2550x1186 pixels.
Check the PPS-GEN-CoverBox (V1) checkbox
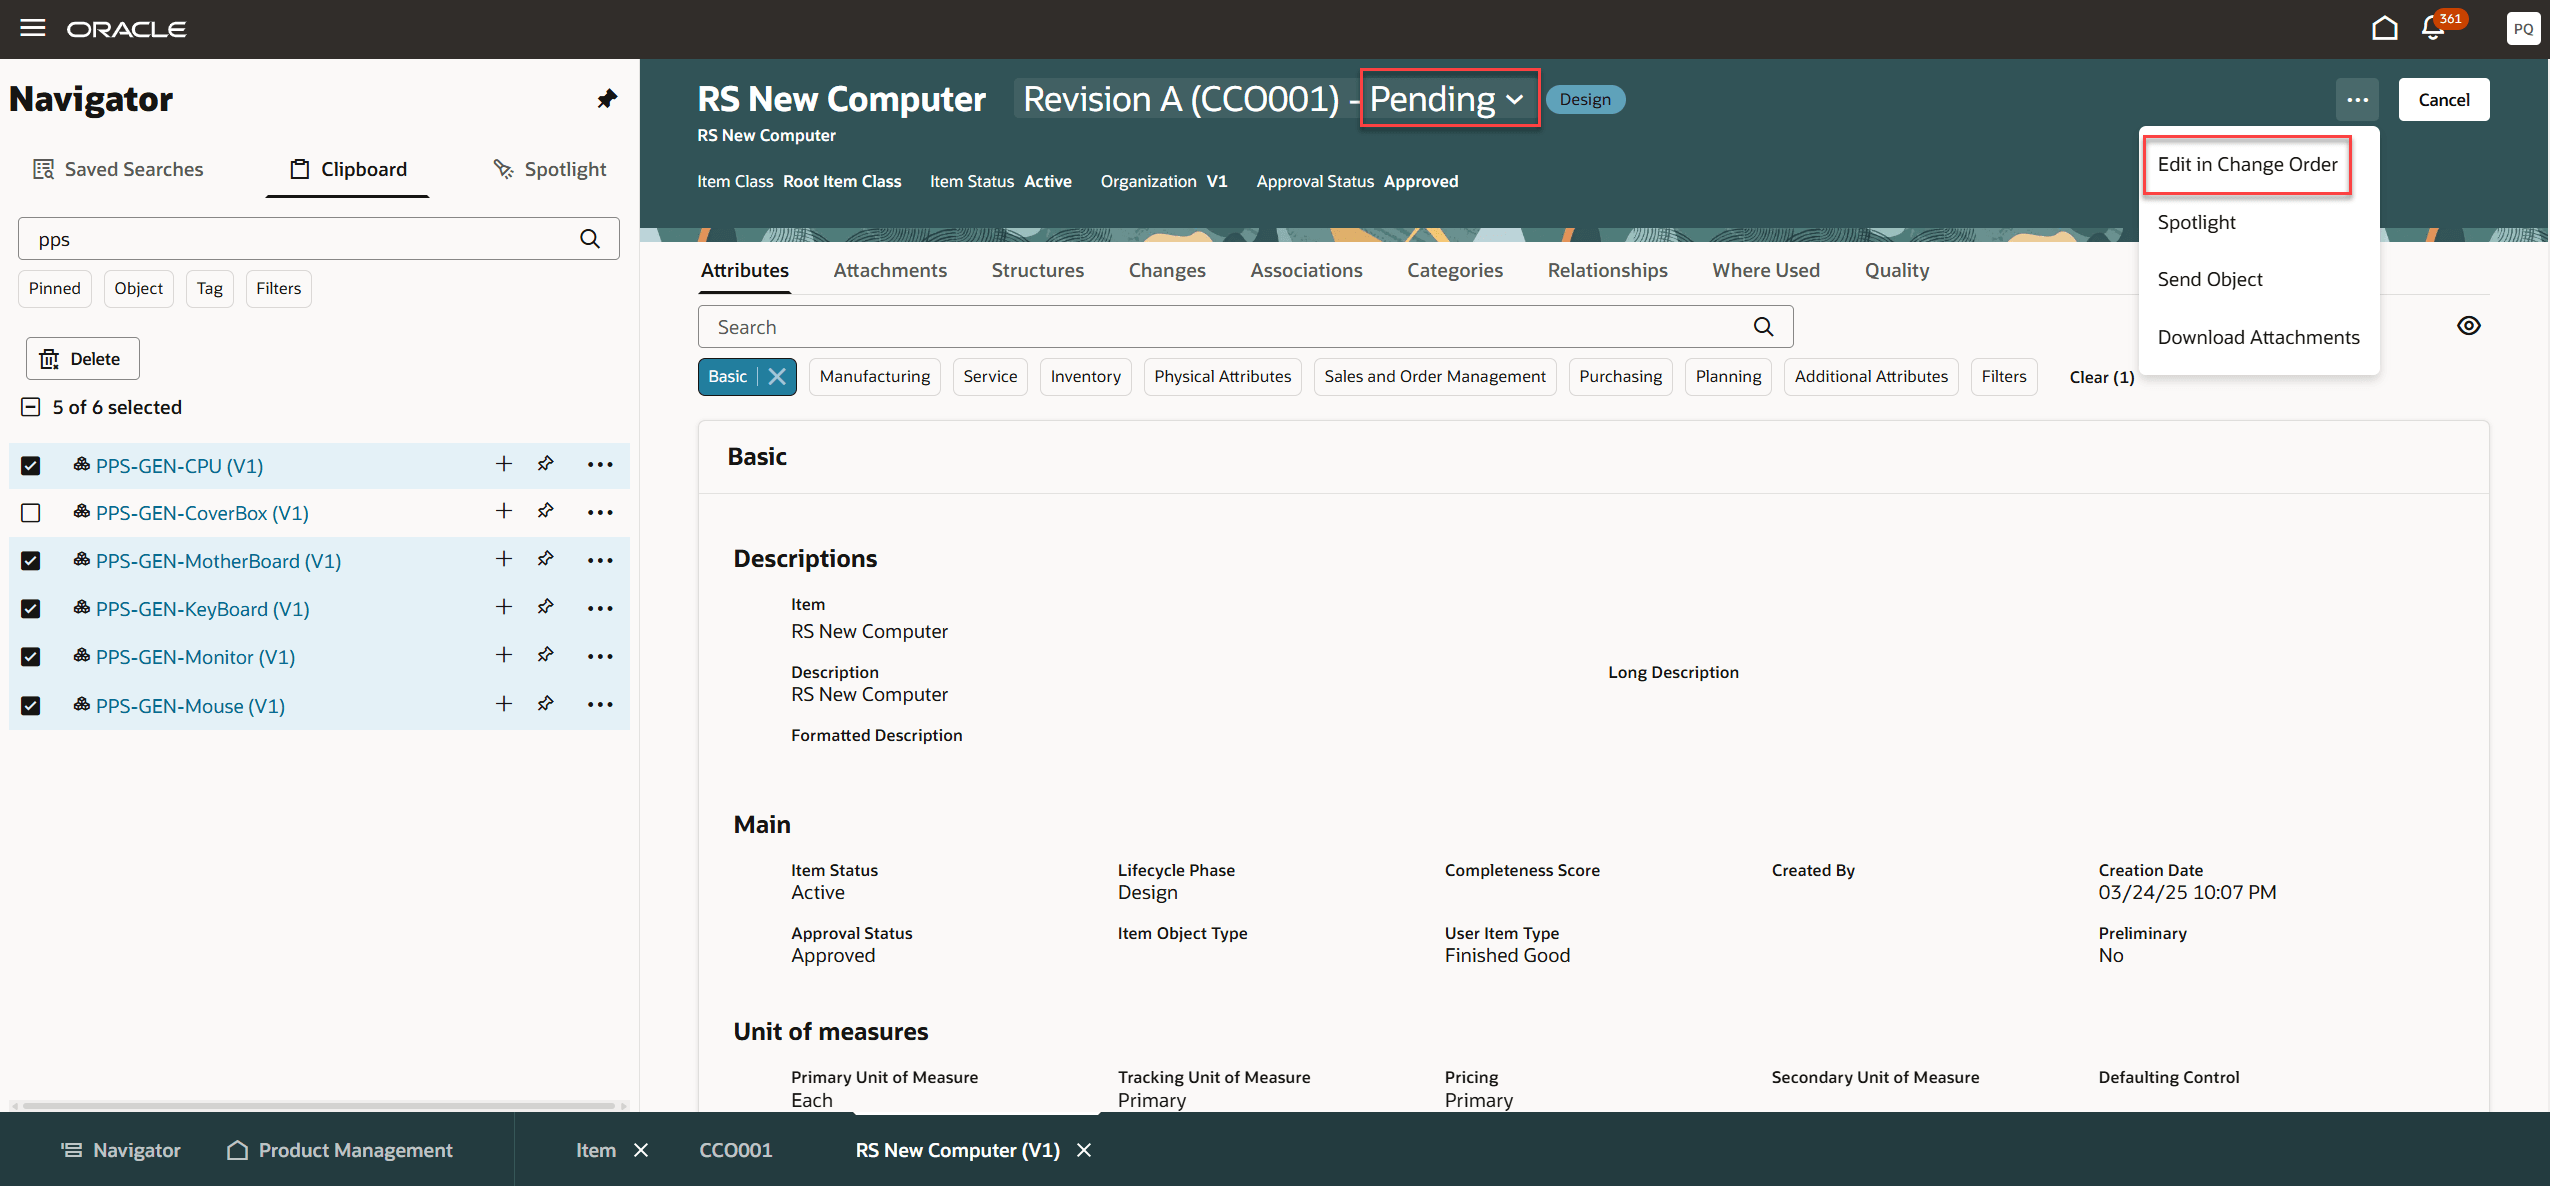(31, 513)
